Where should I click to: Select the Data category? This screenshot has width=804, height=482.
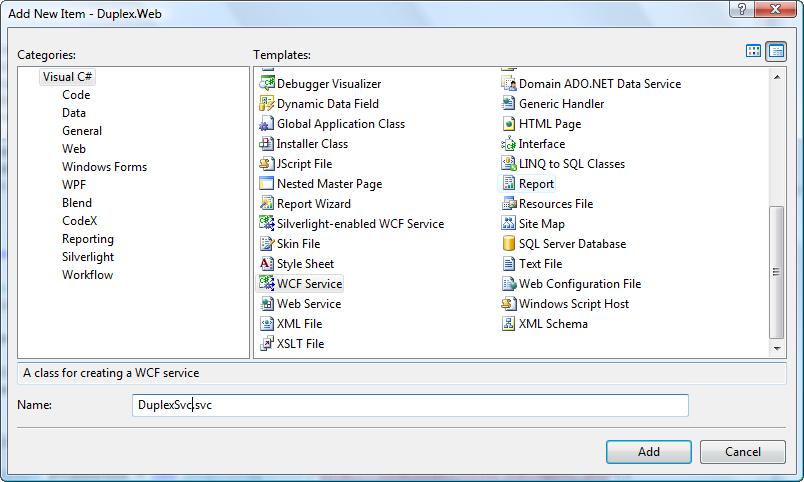[74, 113]
